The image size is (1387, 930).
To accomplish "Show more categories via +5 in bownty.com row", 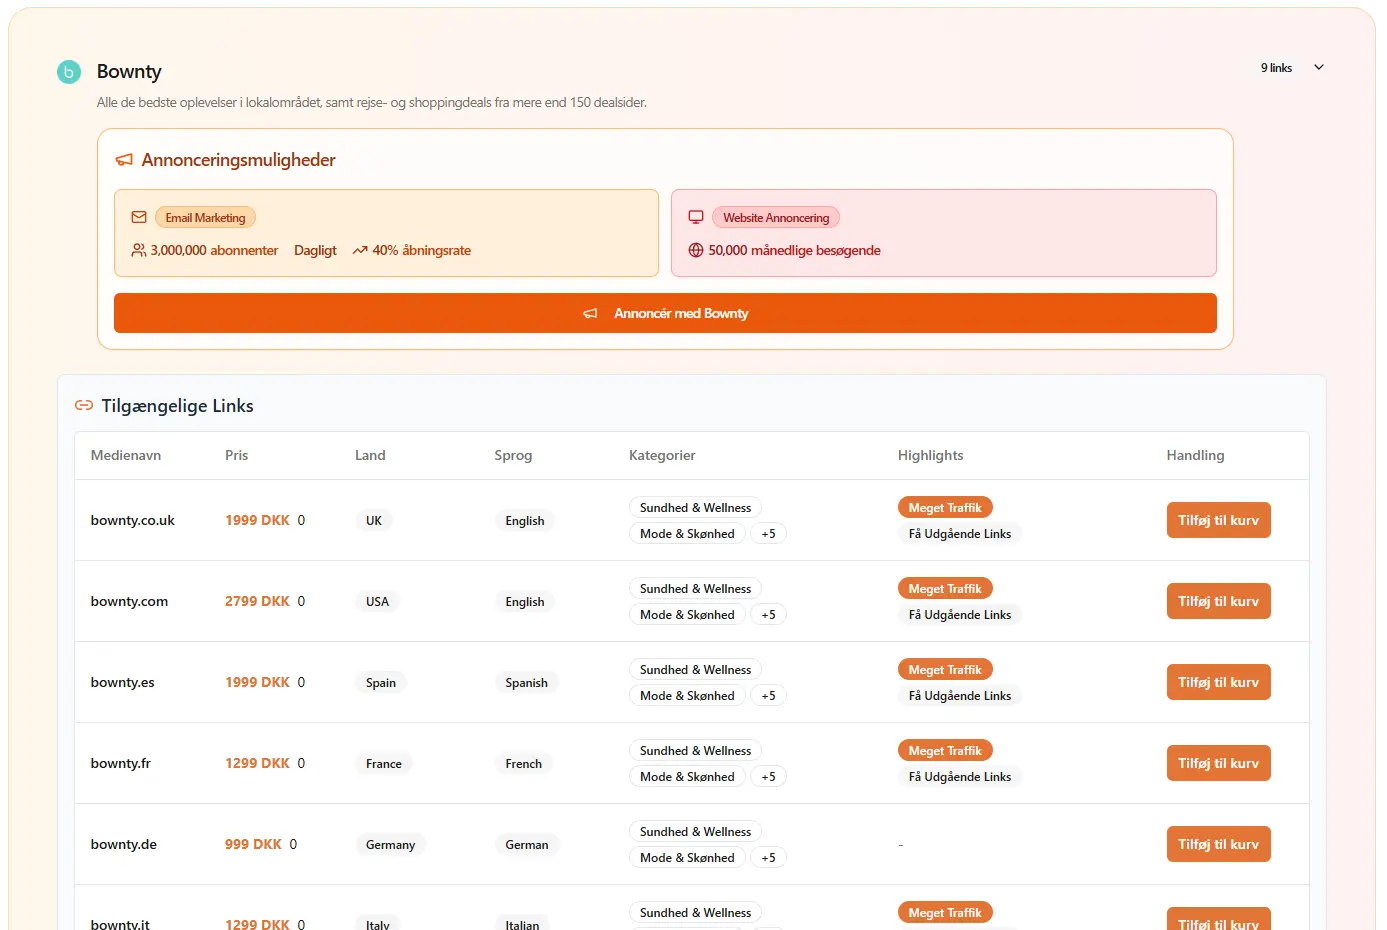I will [x=768, y=615].
